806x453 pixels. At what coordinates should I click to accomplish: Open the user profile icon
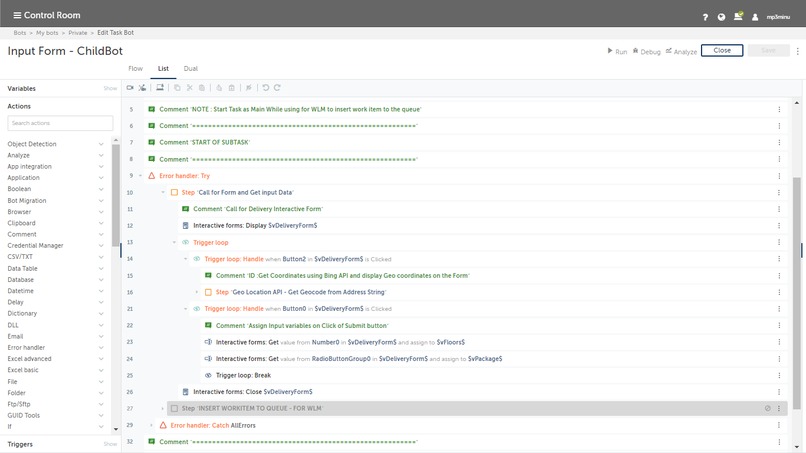[x=755, y=17]
